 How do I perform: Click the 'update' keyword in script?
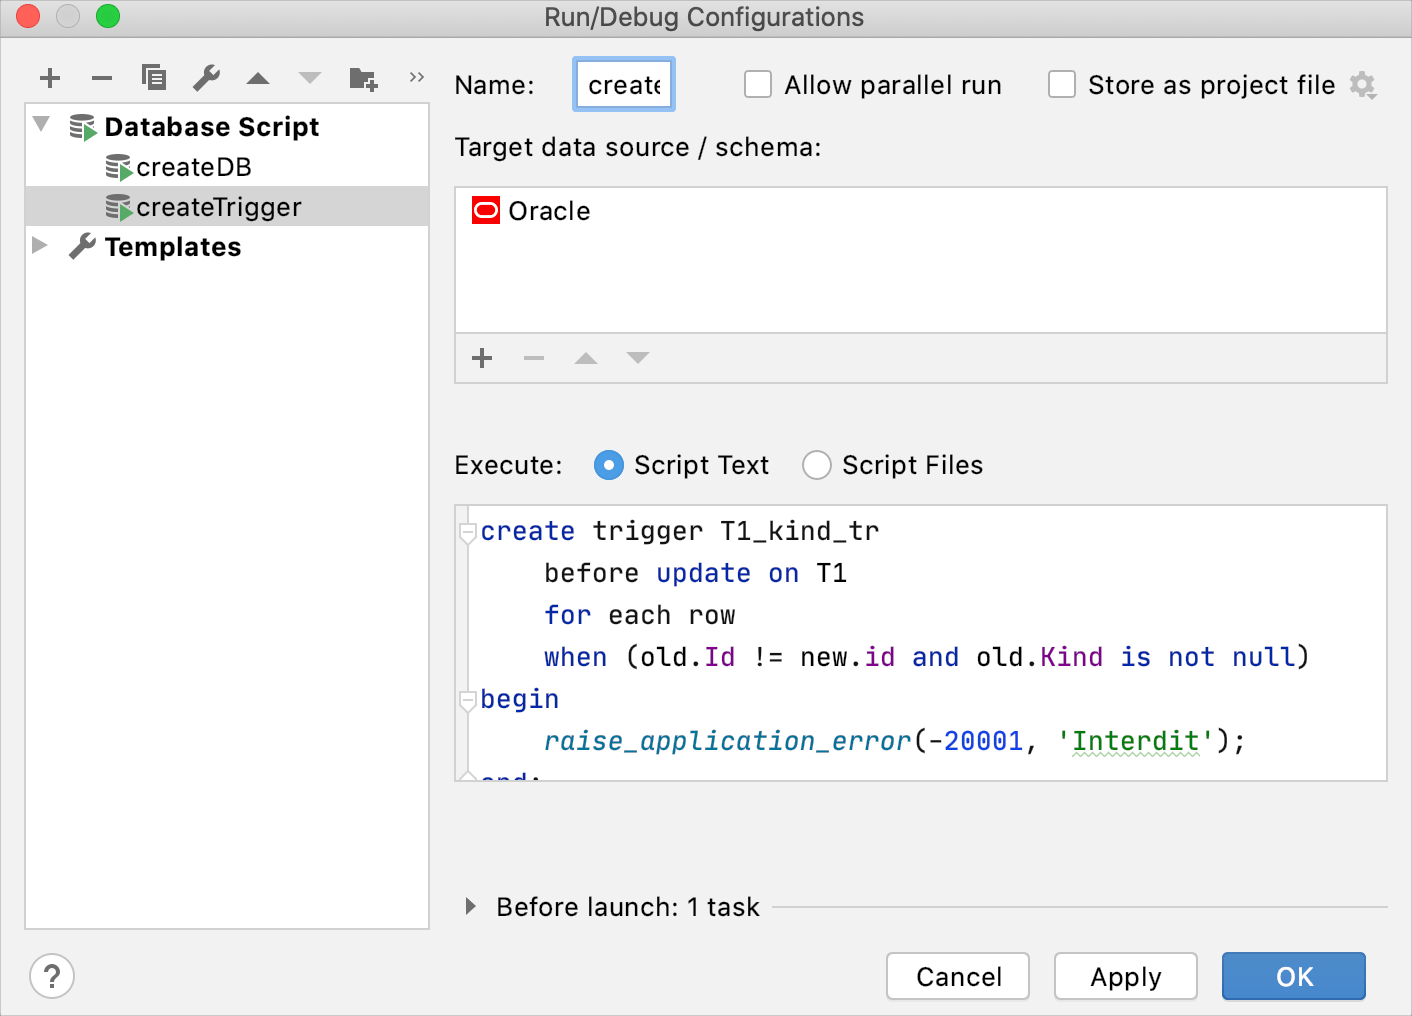704,573
